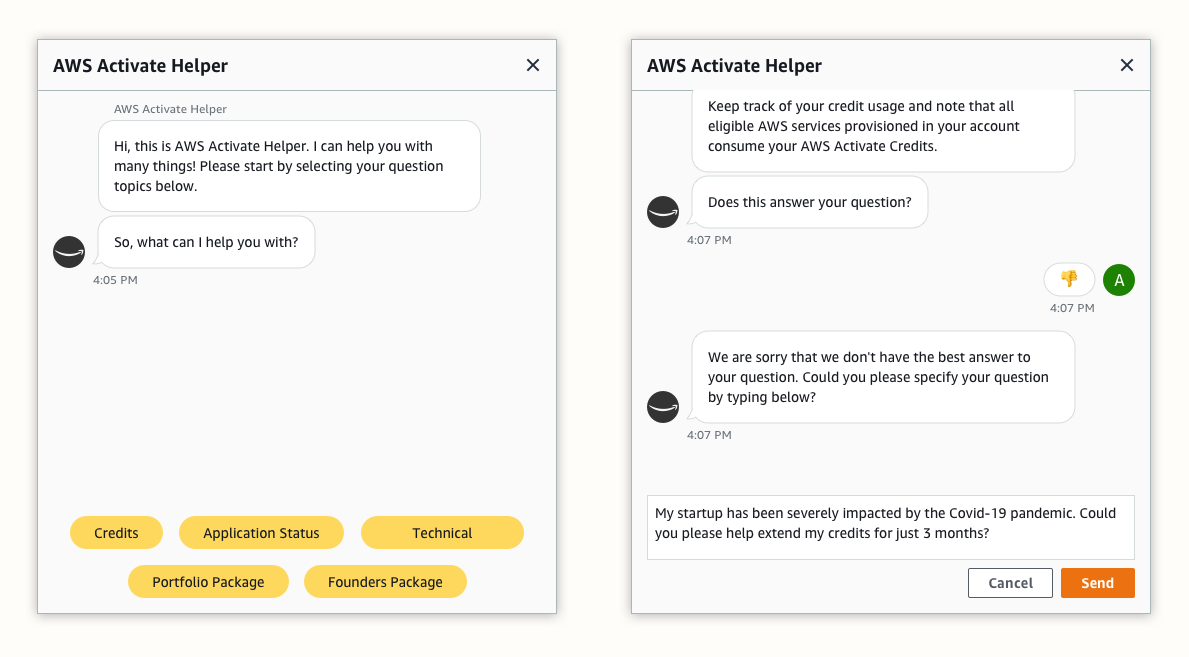1189x657 pixels.
Task: Click inside the message typing field
Action: pos(890,525)
